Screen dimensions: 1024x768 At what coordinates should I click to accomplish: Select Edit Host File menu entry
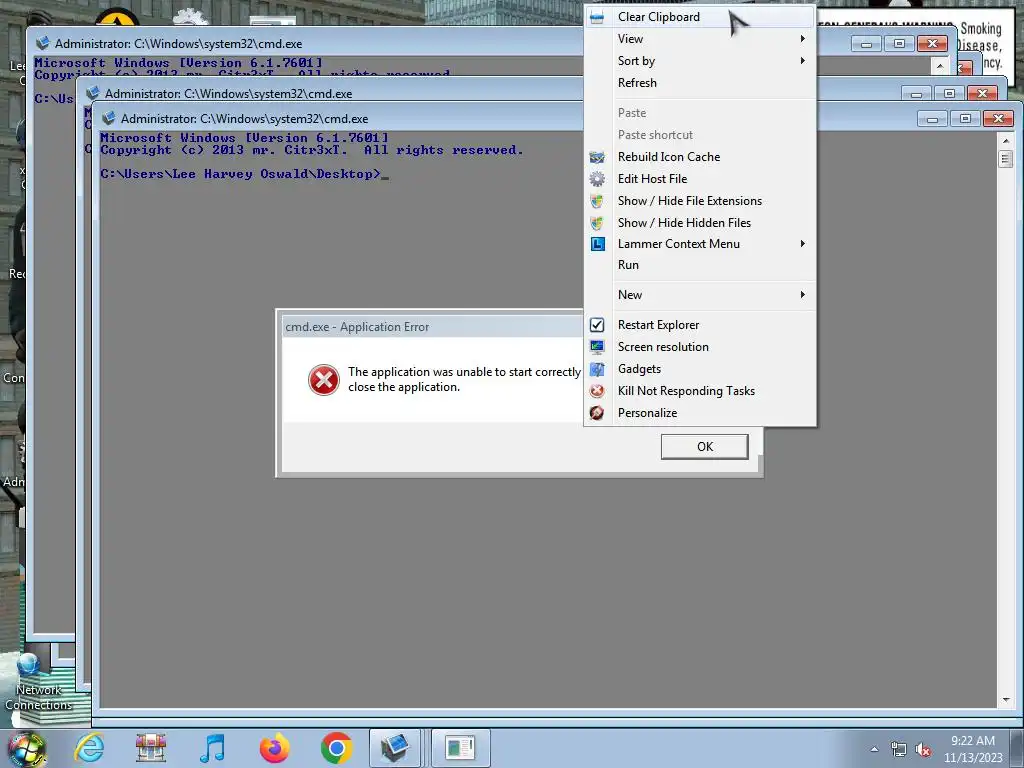[700, 179]
